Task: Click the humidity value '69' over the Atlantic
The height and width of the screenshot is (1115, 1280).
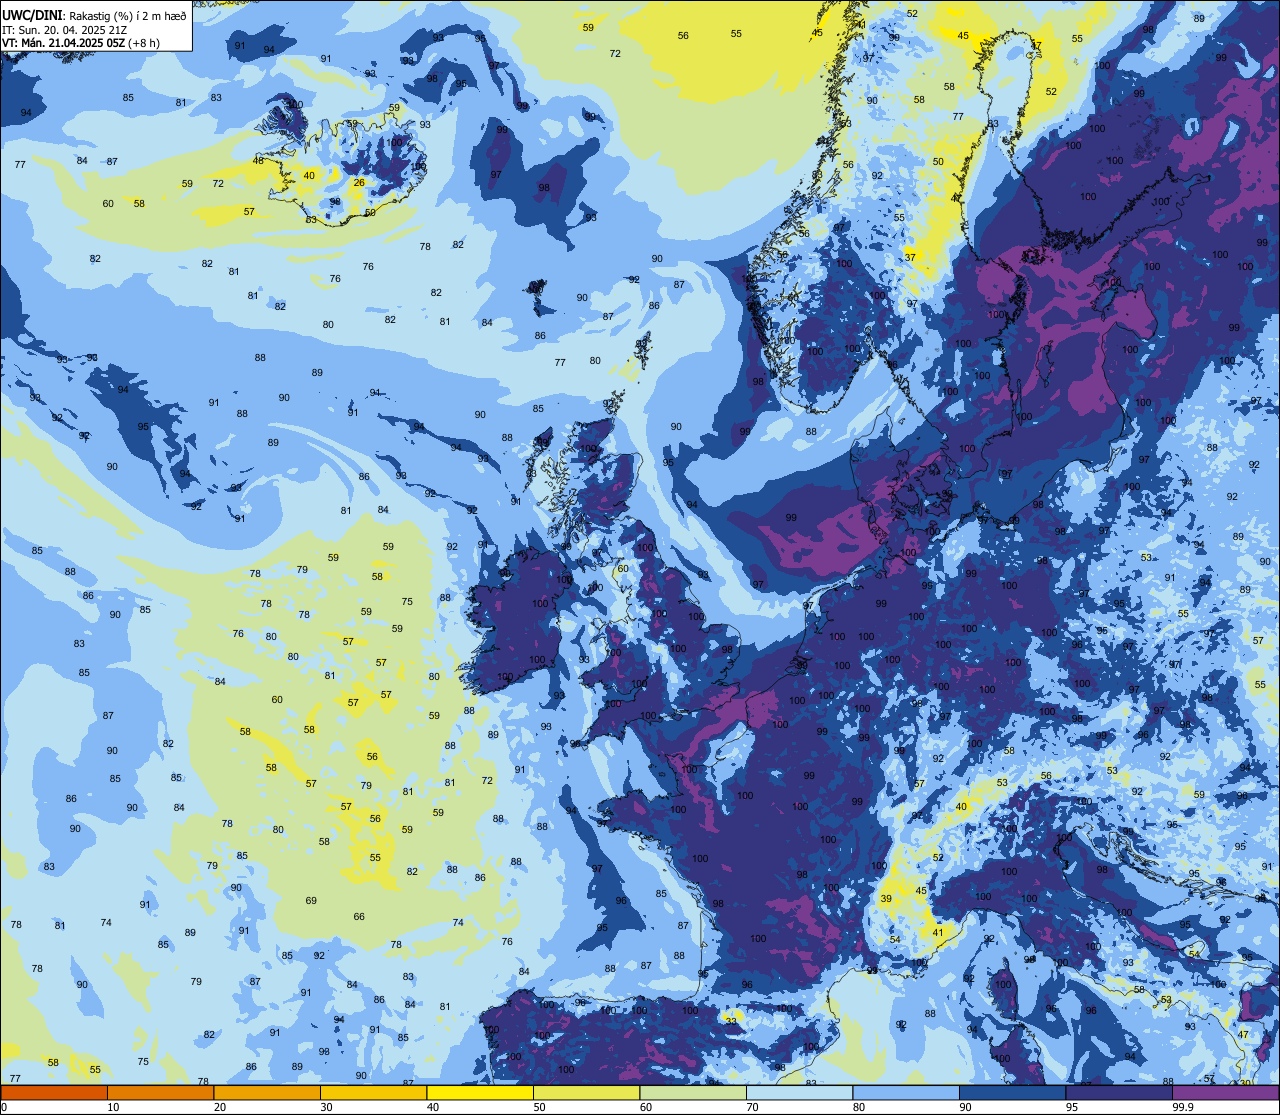Action: point(311,900)
